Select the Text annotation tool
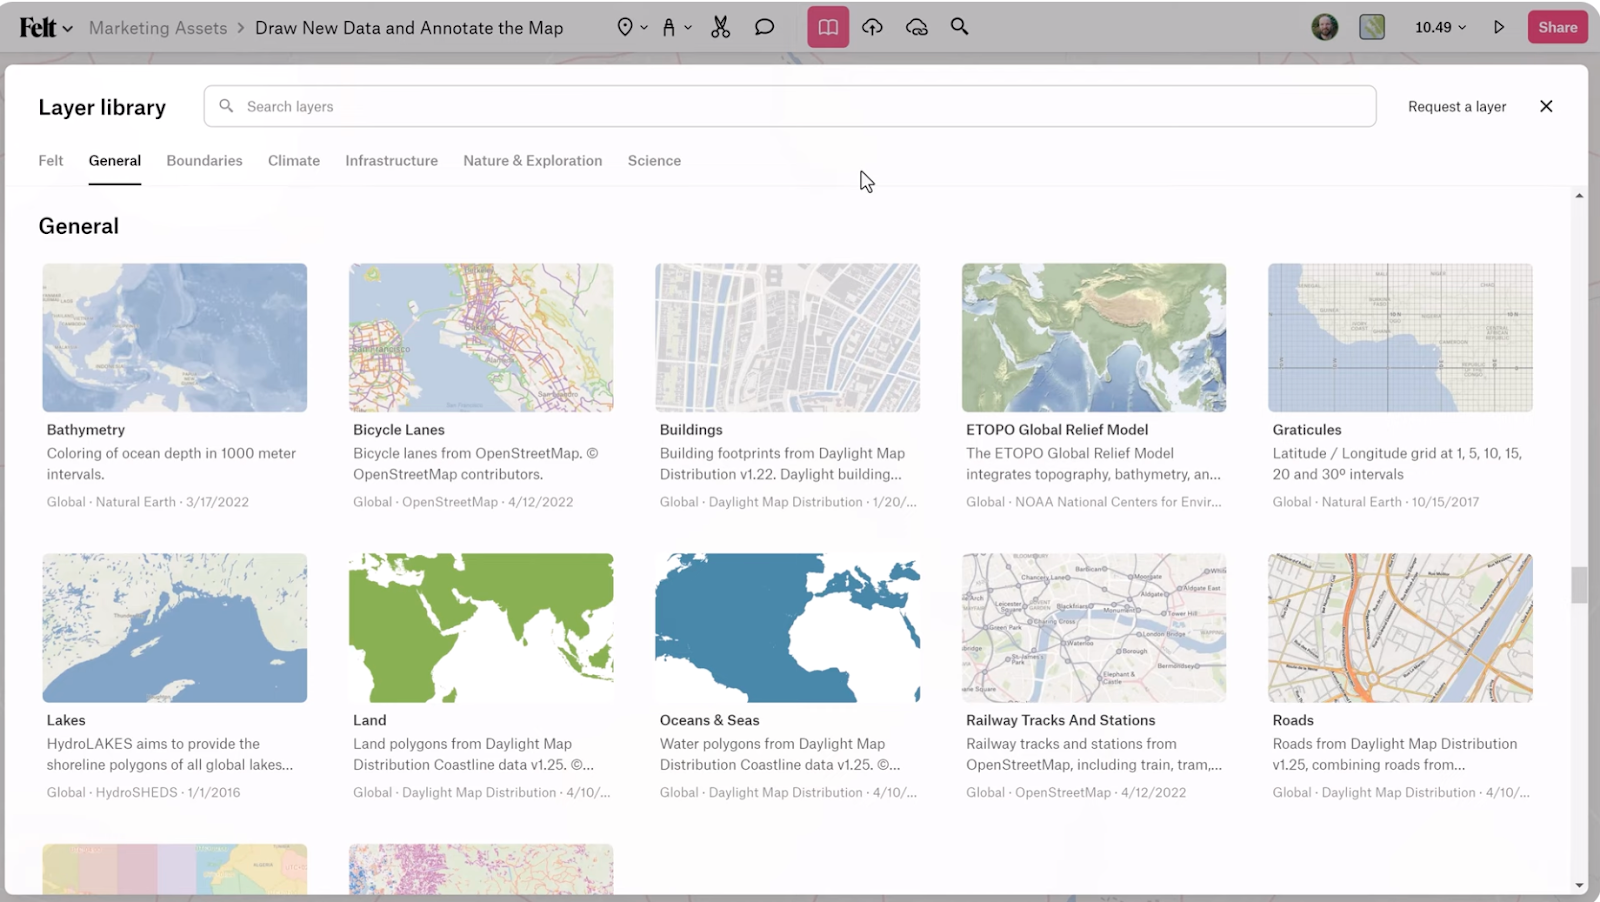The image size is (1600, 902). 668,27
